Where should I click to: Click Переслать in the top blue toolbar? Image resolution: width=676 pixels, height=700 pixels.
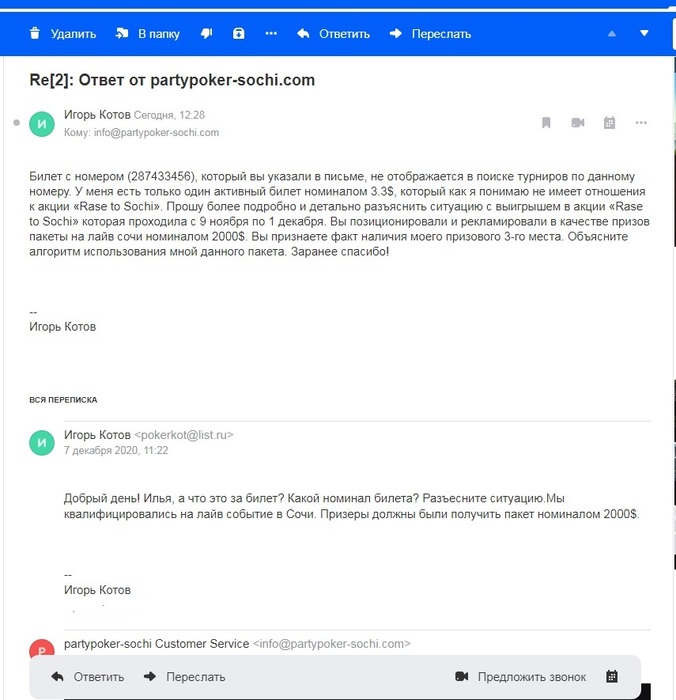point(430,34)
